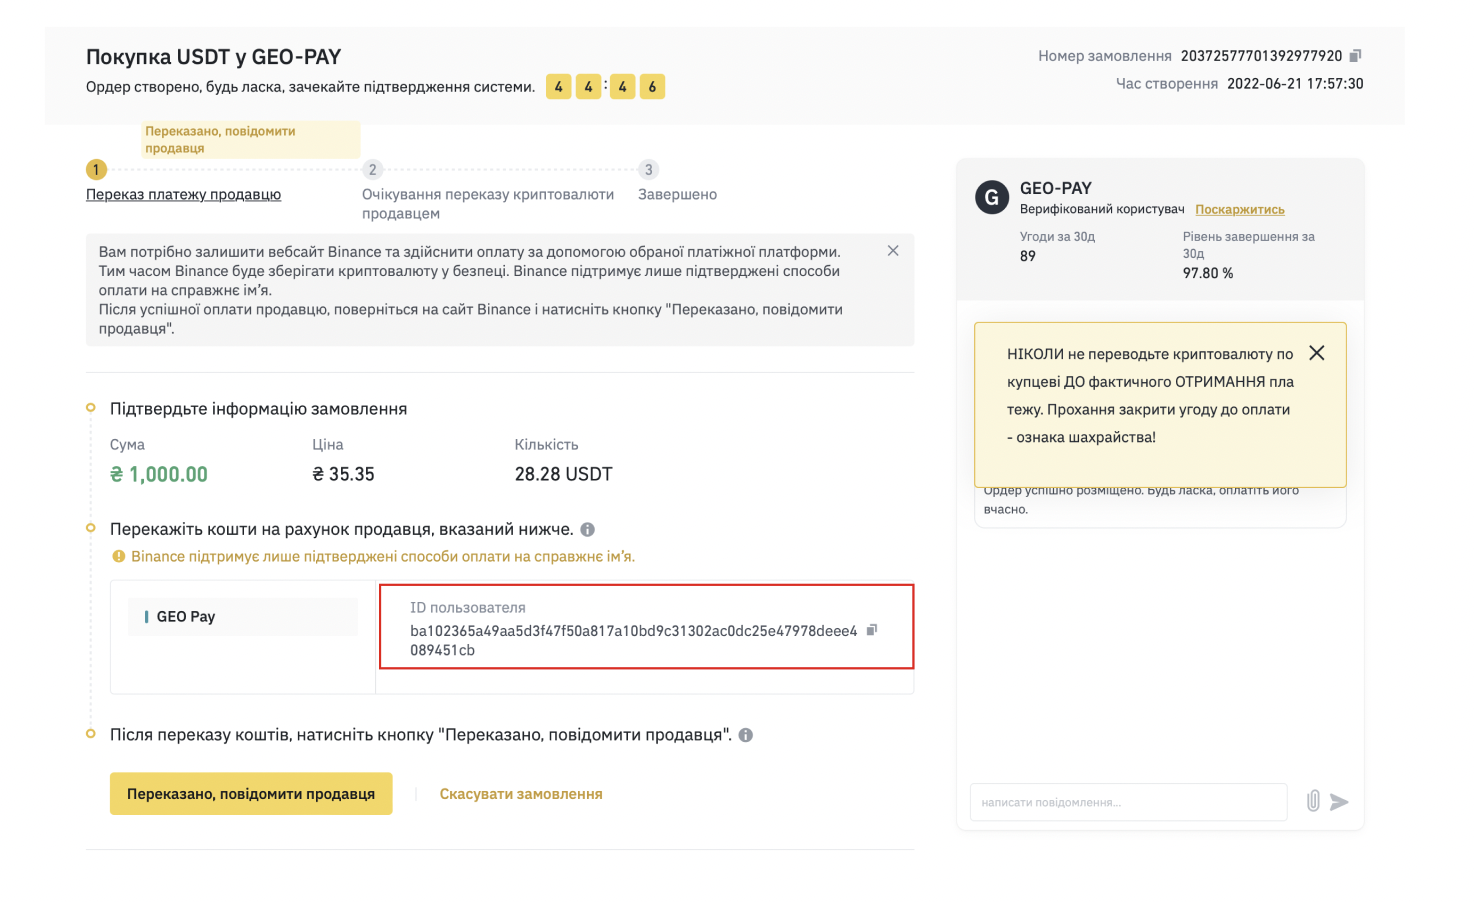Click info icon beside notify seller instruction
The width and height of the screenshot is (1474, 902).
click(746, 735)
